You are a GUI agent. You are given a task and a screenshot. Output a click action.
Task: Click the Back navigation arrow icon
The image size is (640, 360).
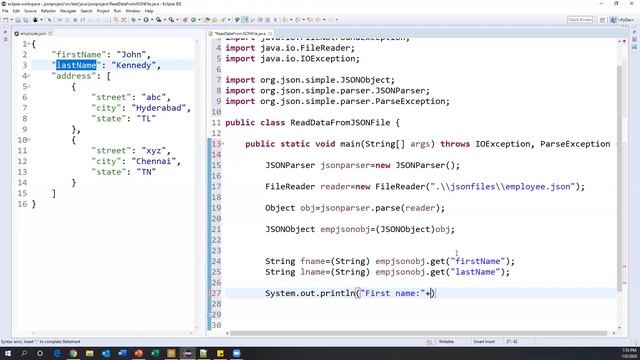click(318, 20)
